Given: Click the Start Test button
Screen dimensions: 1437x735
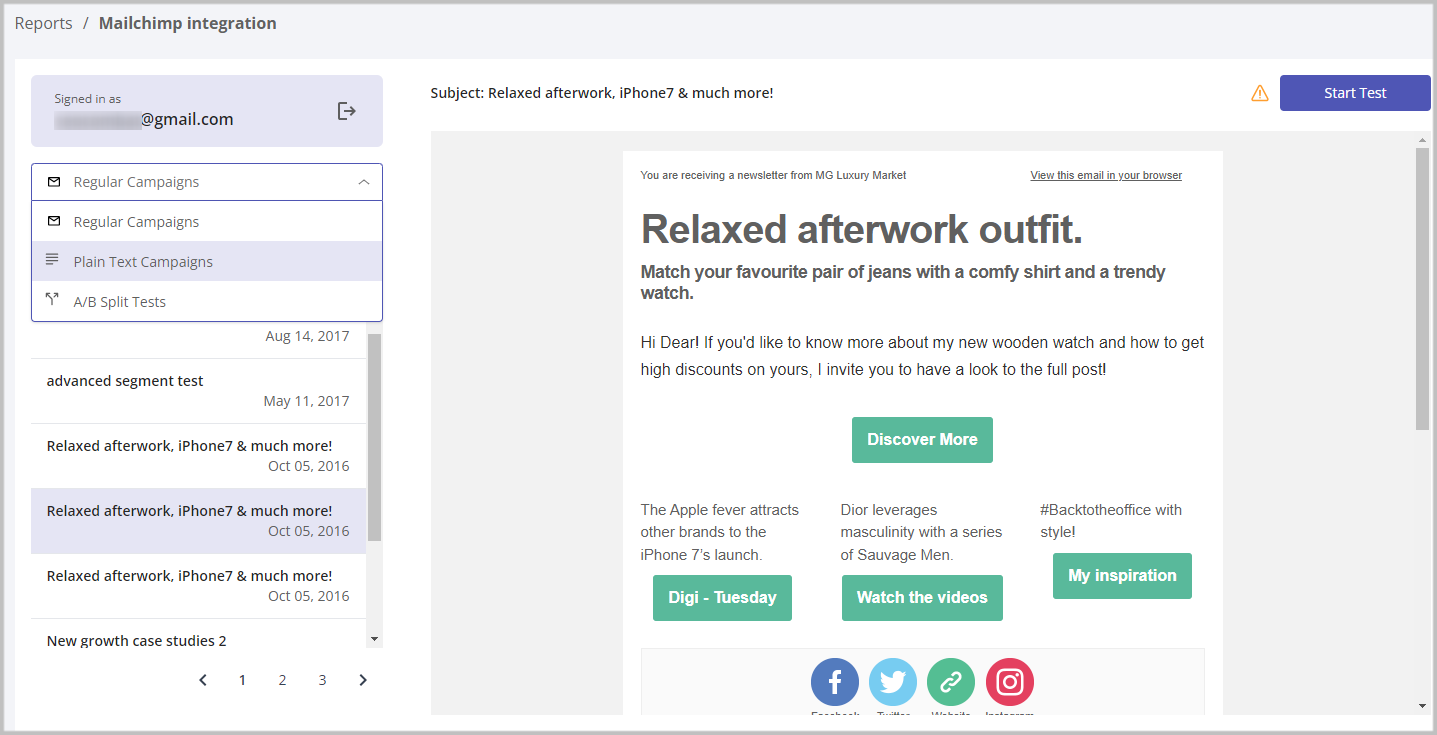Looking at the screenshot, I should pyautogui.click(x=1355, y=93).
